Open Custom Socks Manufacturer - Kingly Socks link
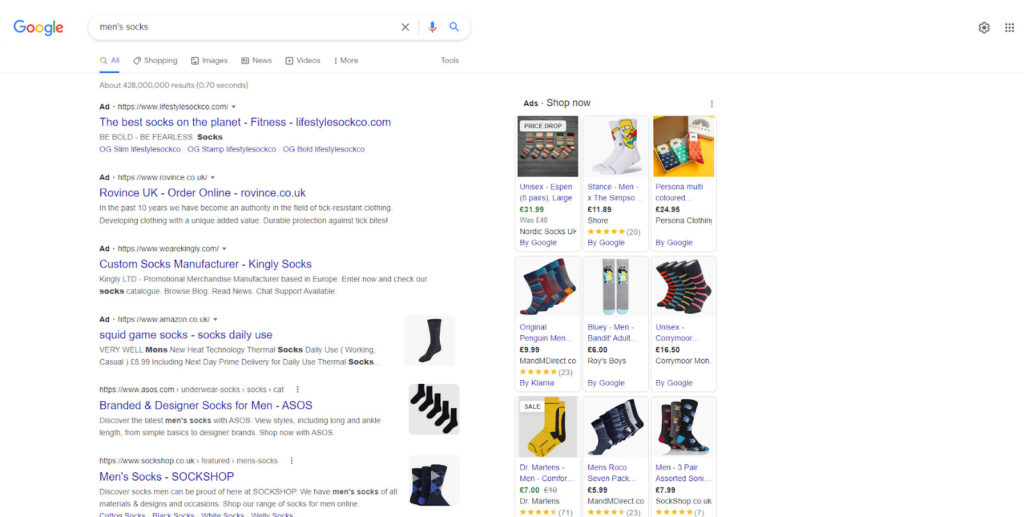This screenshot has height=517, width=1024. 205,264
